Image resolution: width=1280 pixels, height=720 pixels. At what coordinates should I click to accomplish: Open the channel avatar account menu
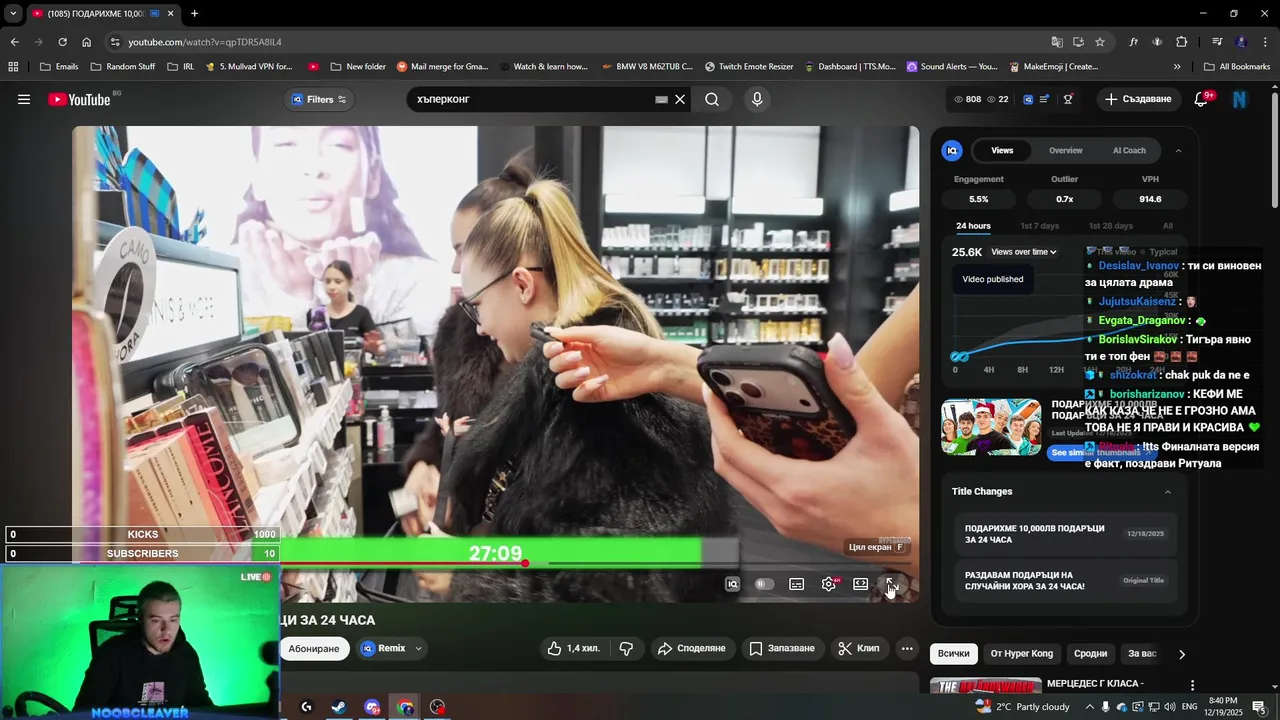(x=1240, y=99)
